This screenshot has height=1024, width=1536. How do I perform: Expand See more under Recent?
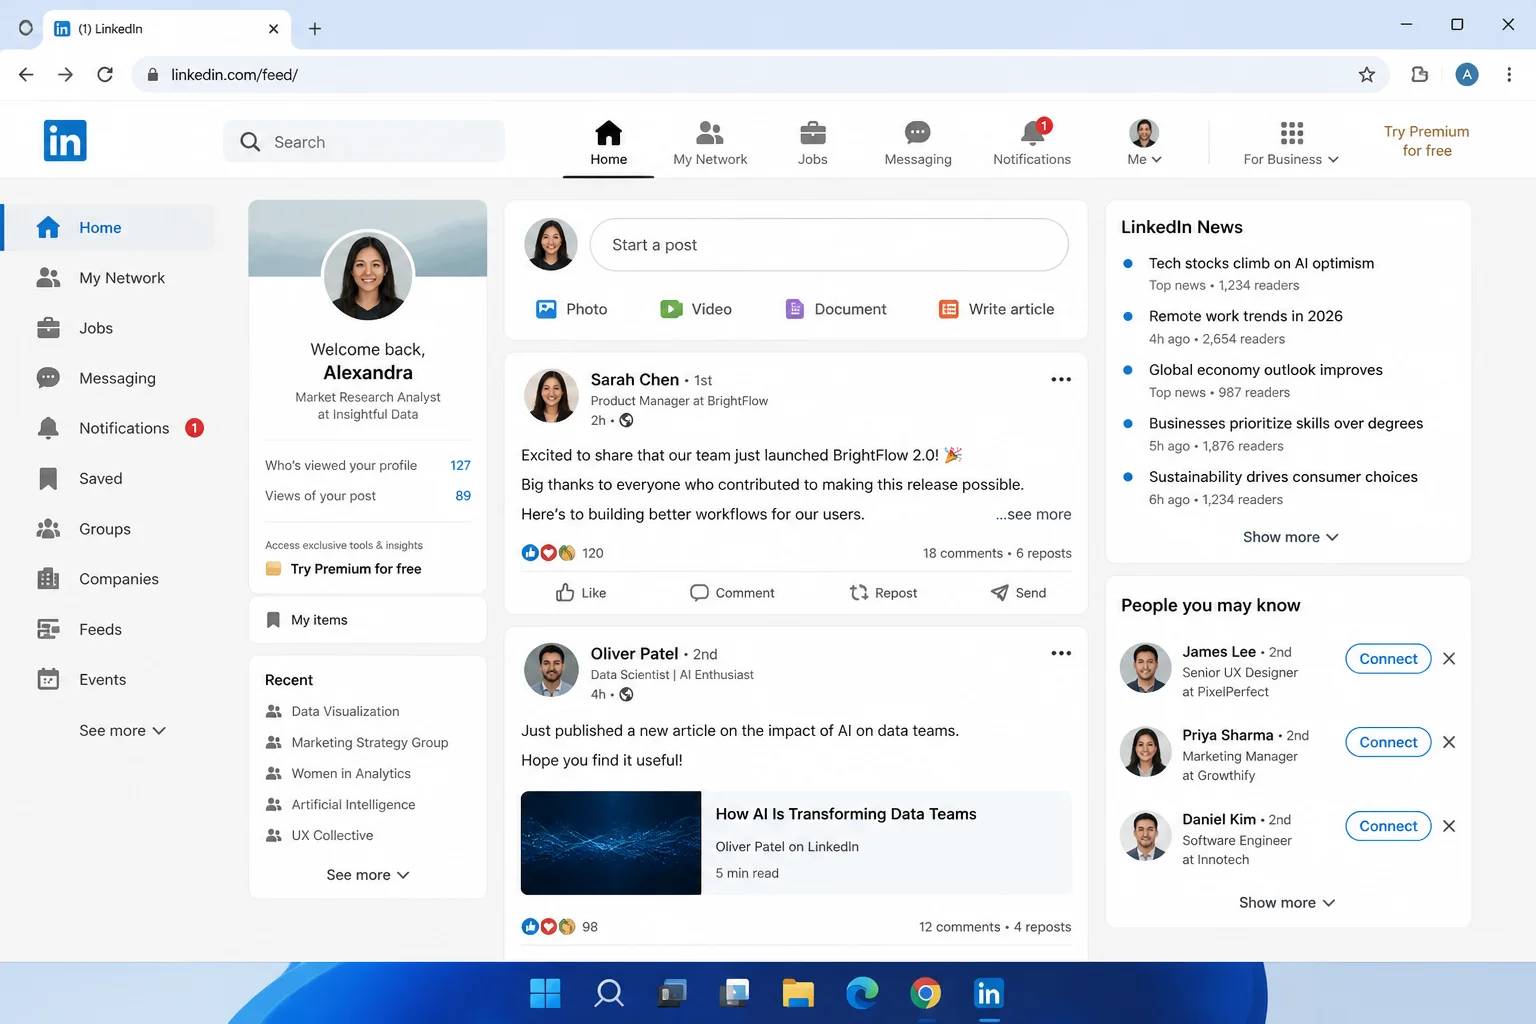pos(367,875)
